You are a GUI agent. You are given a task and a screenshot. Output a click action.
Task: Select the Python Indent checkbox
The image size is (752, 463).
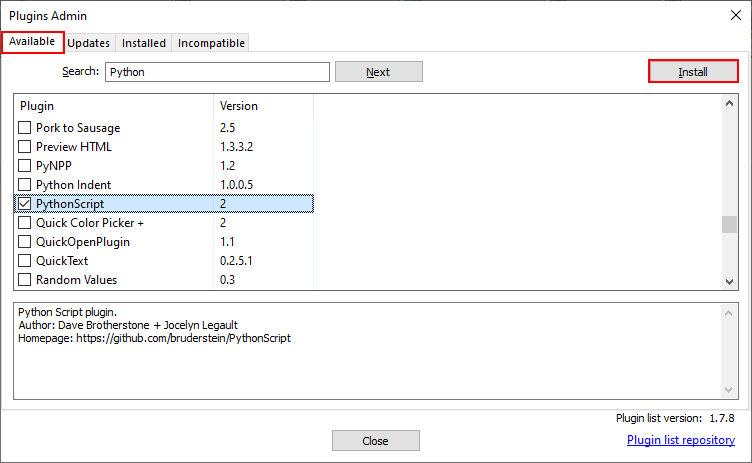[x=26, y=185]
